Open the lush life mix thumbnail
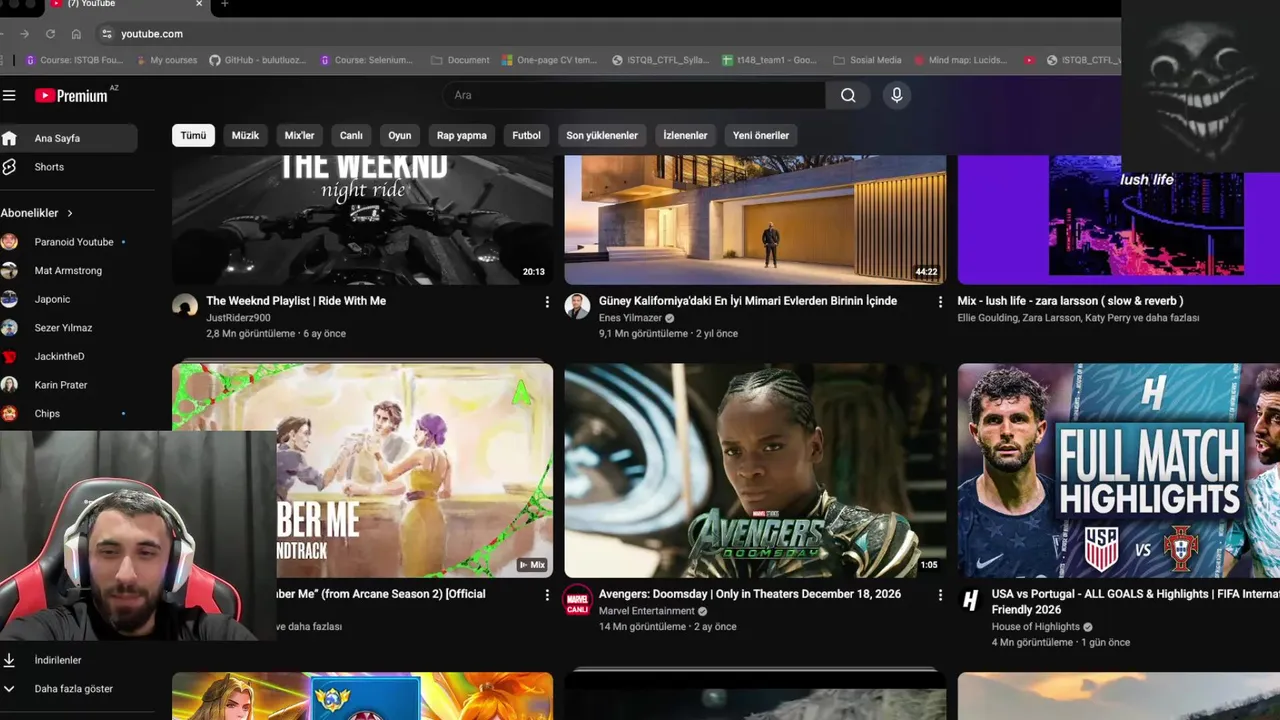The image size is (1280, 720). [x=1119, y=220]
